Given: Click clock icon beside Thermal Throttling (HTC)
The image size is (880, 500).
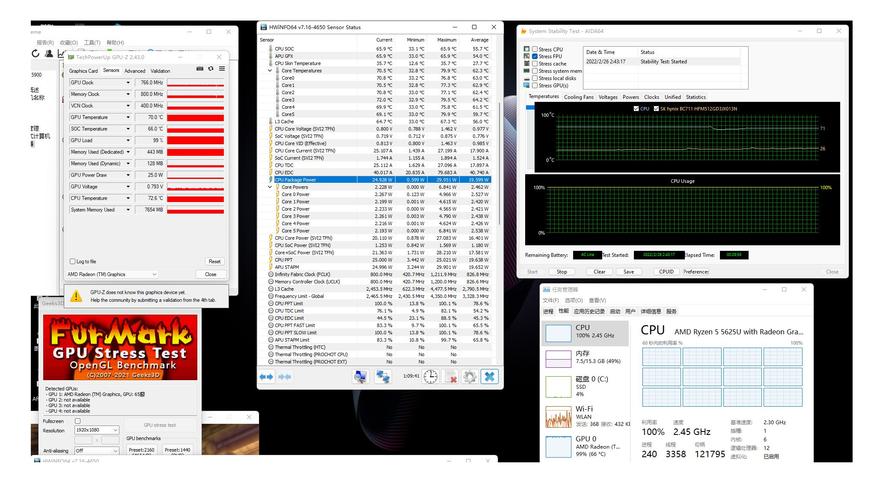Looking at the screenshot, I should [x=271, y=347].
